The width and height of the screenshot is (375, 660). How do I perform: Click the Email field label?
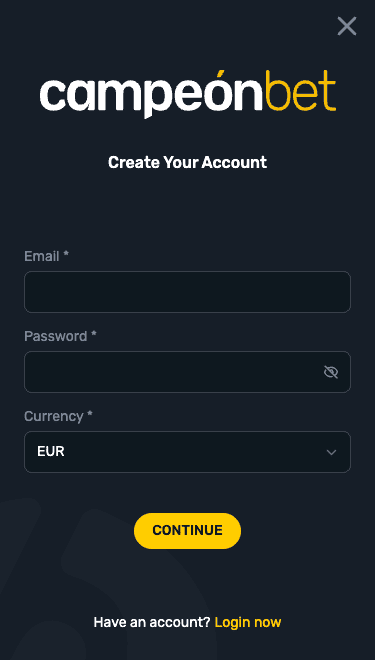[42, 256]
